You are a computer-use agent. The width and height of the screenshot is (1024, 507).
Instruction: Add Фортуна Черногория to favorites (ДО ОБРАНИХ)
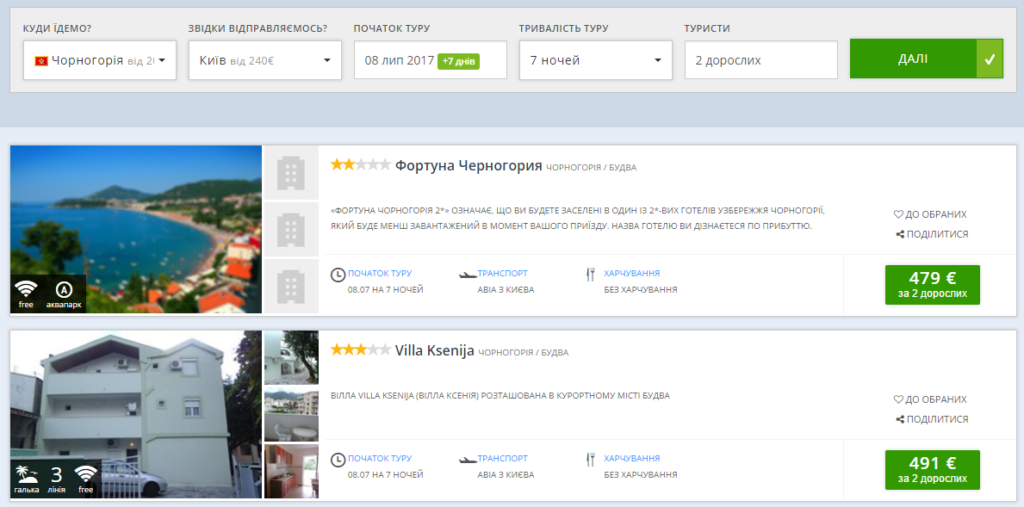point(930,214)
